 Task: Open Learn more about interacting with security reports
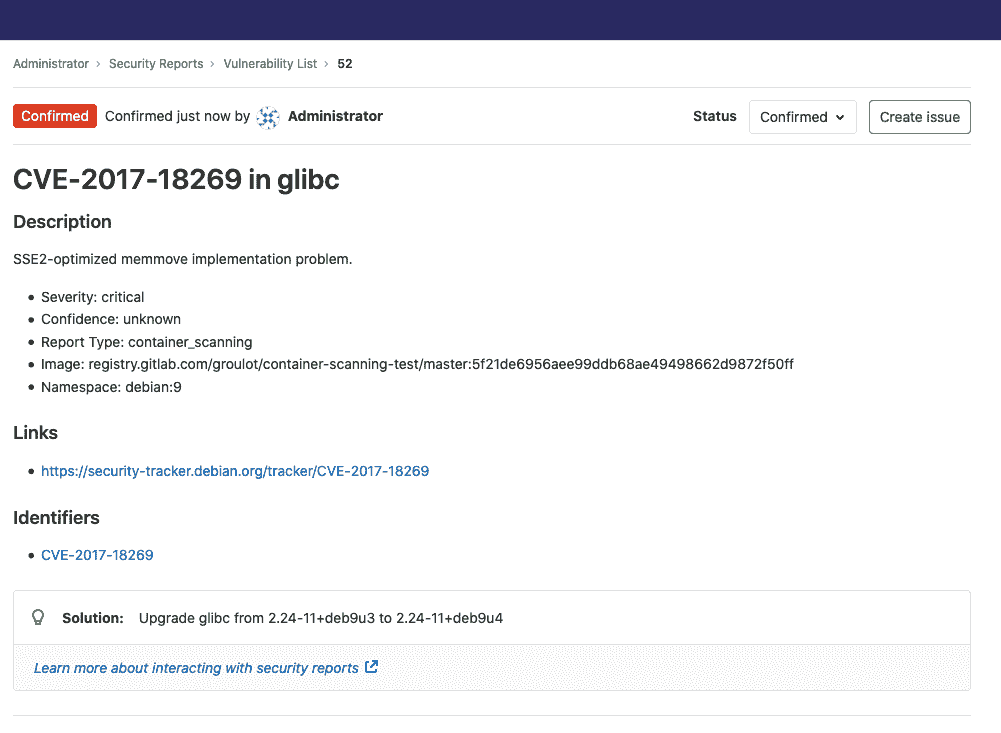click(x=195, y=667)
